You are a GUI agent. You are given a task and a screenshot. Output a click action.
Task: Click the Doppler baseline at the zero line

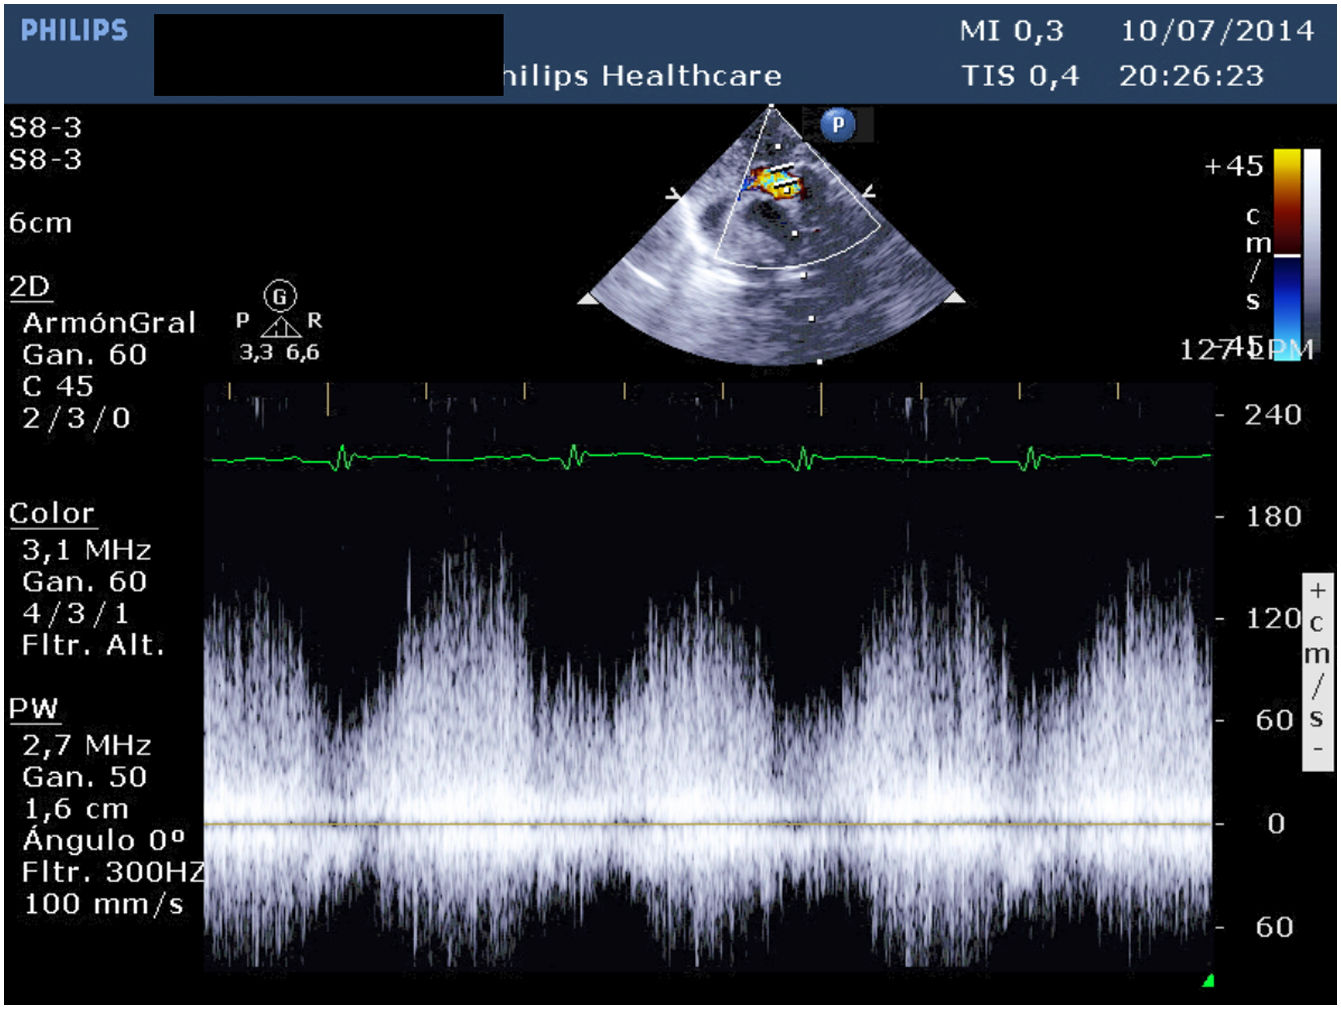tap(700, 824)
